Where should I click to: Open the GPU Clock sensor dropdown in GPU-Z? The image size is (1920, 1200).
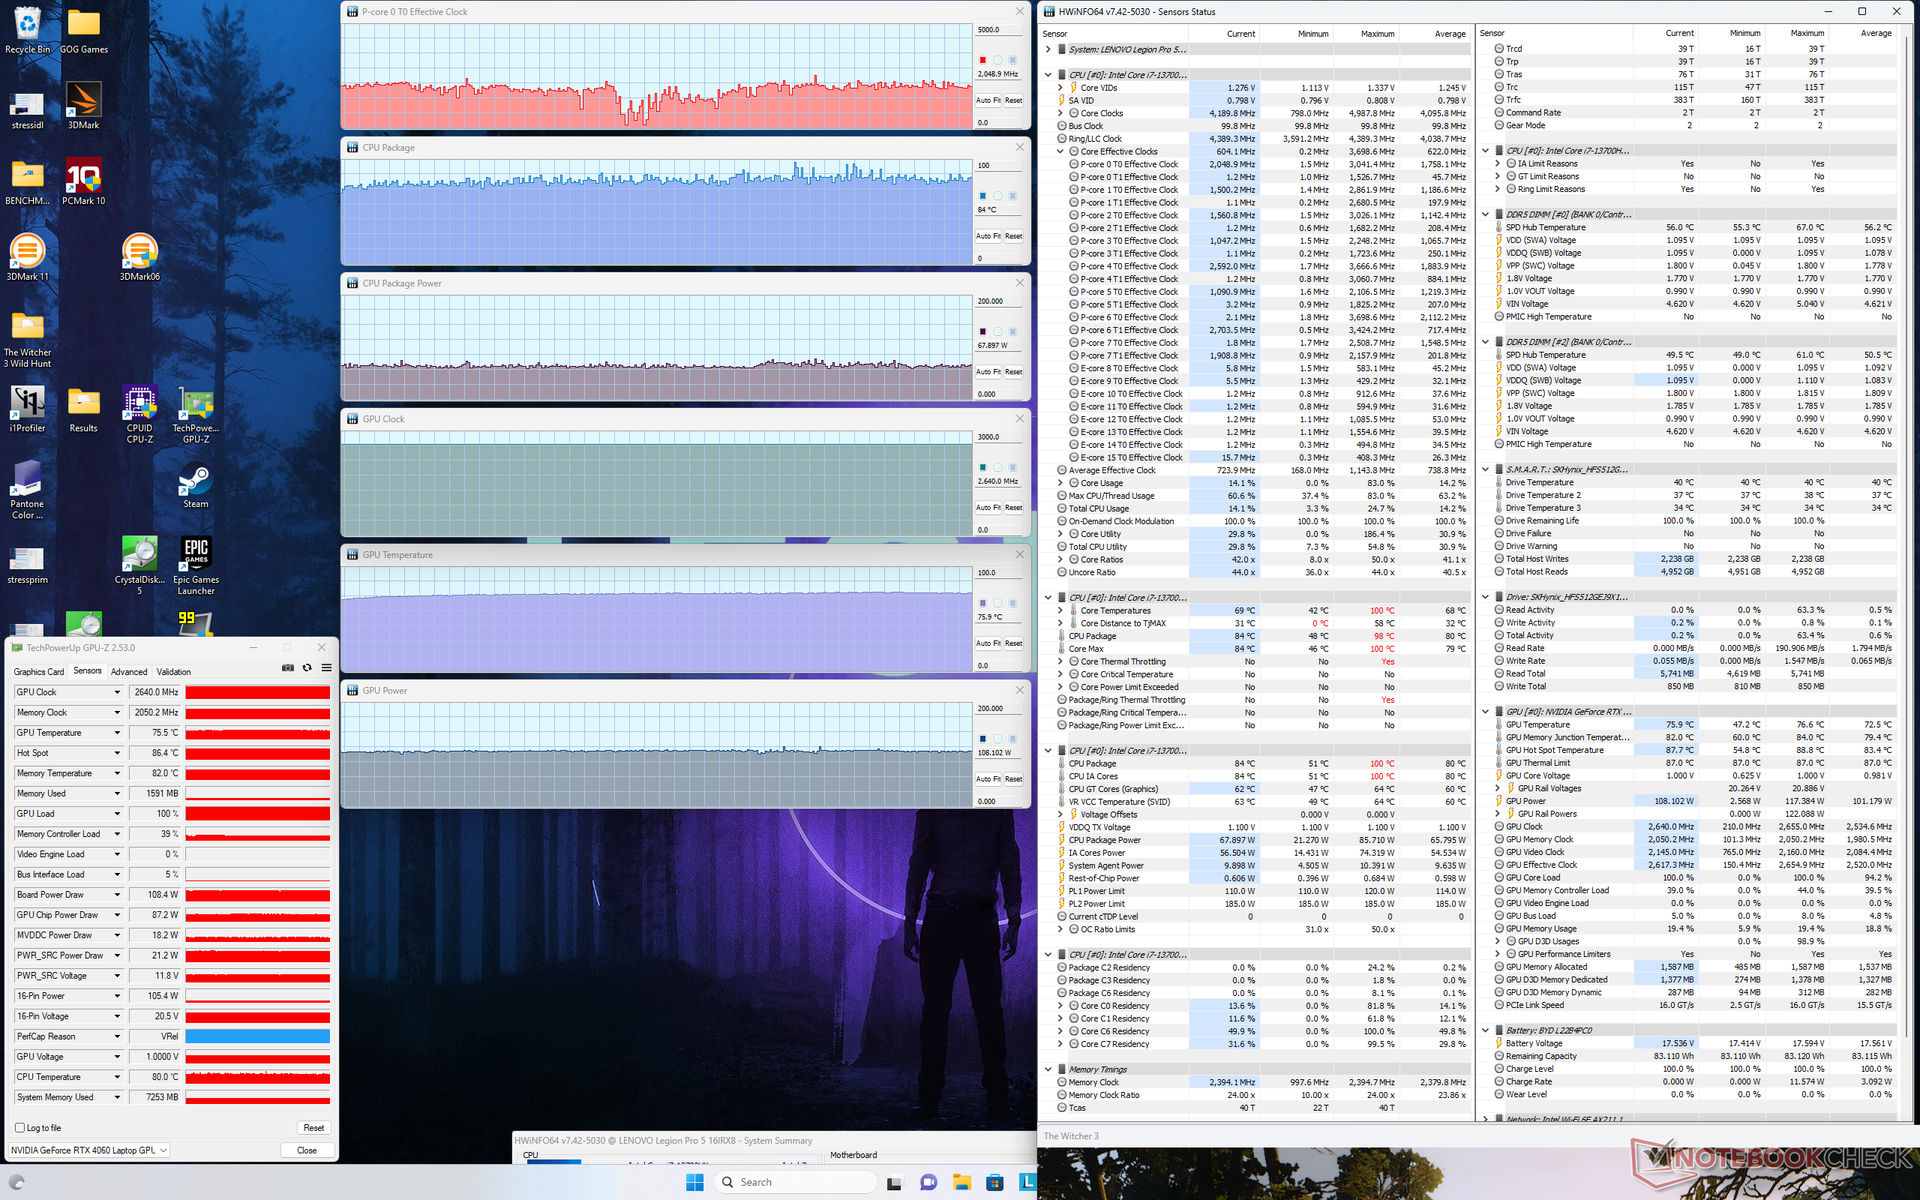tap(117, 693)
